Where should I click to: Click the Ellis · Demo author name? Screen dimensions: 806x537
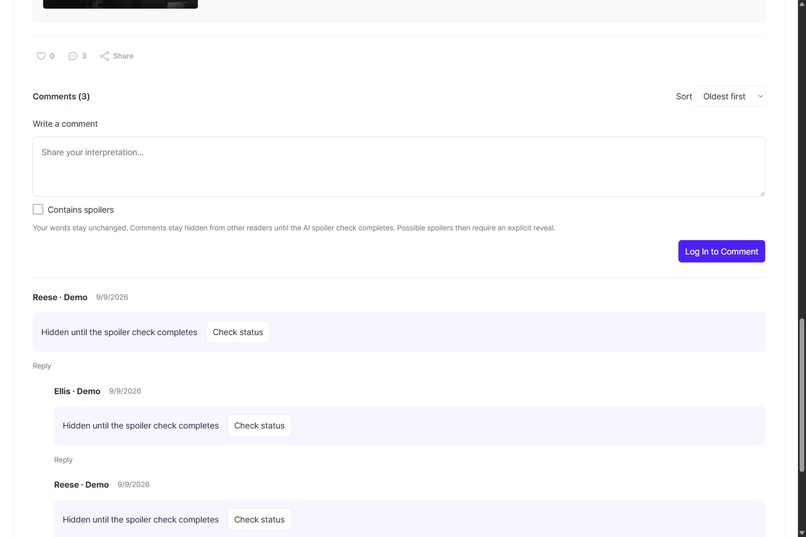click(77, 391)
